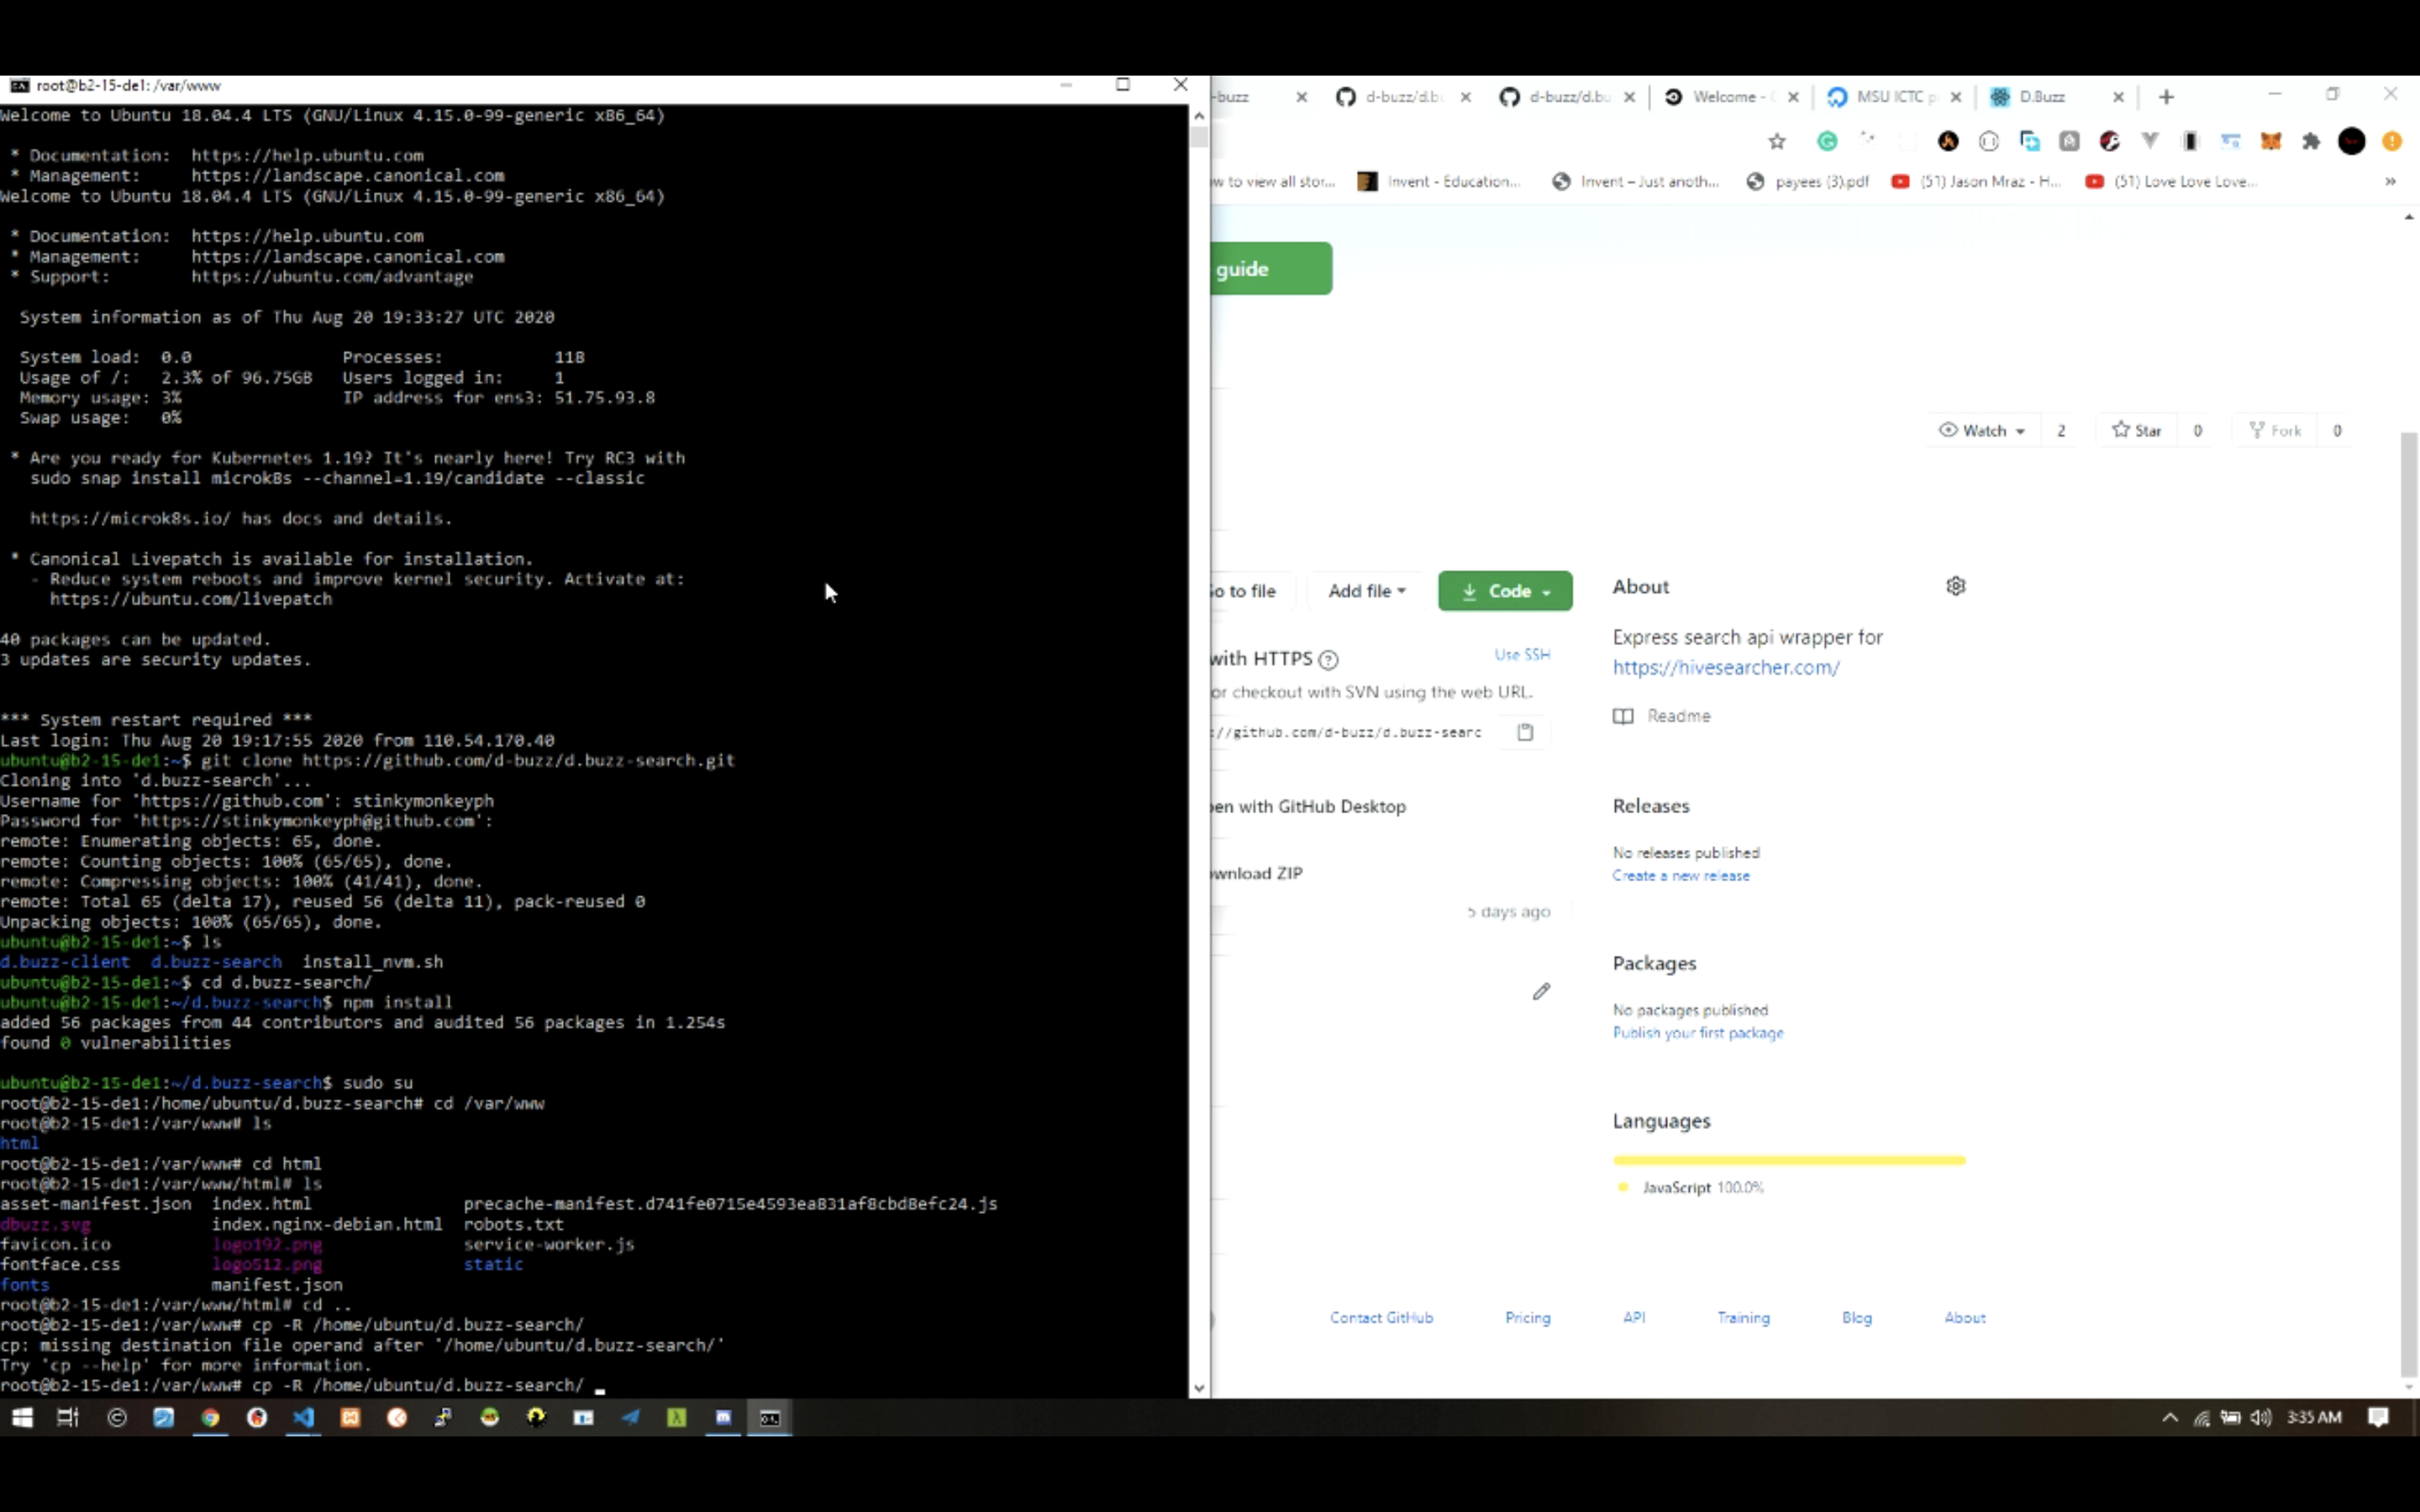The image size is (2420, 1512).
Task: Open the Readme link in About
Action: pyautogui.click(x=1662, y=716)
